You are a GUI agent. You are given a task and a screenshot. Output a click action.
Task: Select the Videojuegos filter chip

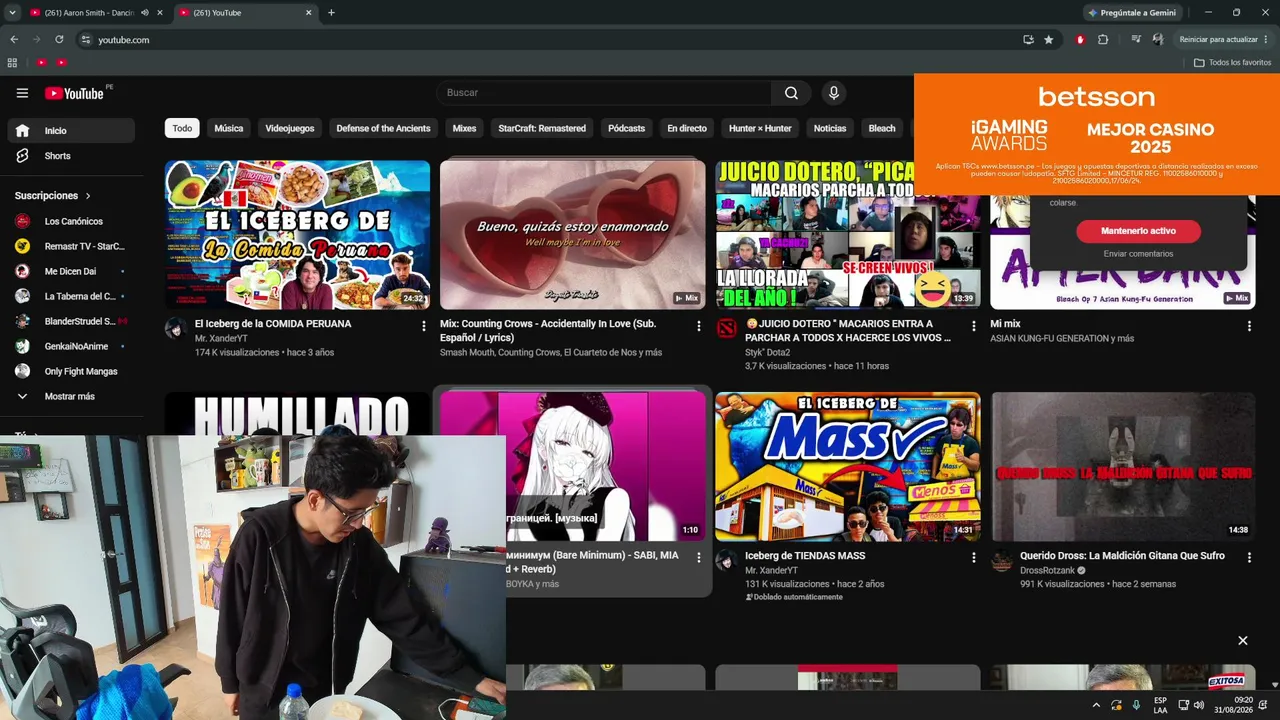(x=290, y=128)
